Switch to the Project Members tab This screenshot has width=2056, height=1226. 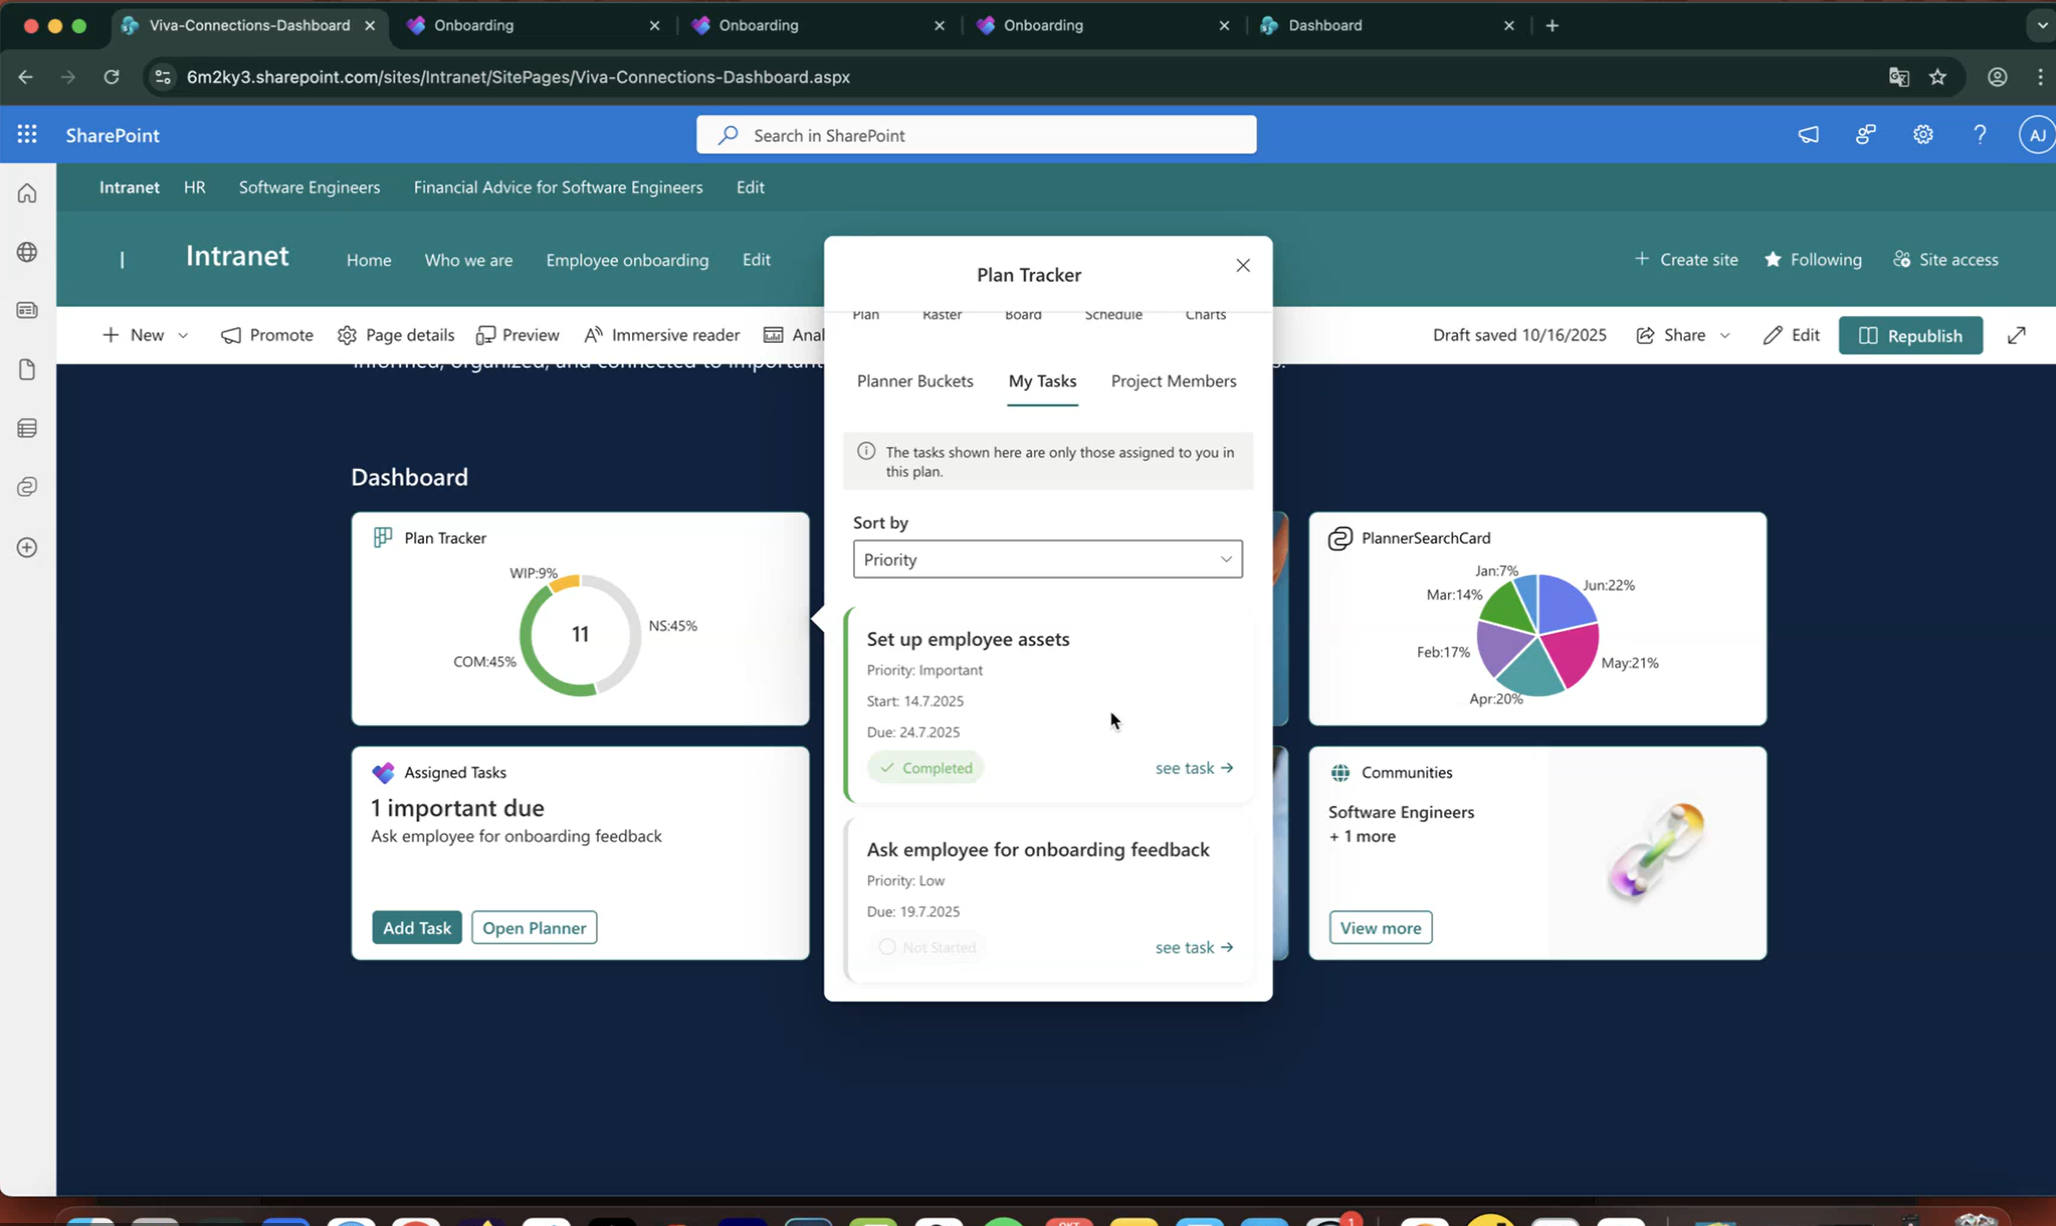[1173, 381]
